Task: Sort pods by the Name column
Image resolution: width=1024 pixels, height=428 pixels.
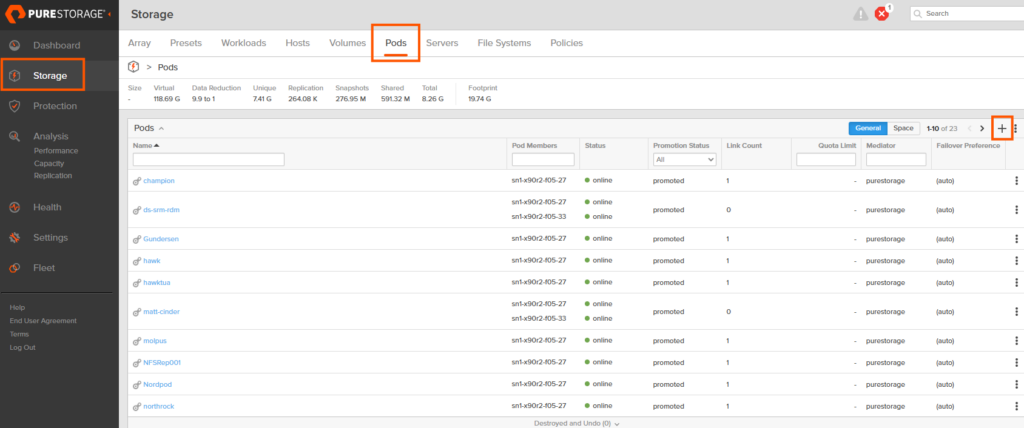Action: pyautogui.click(x=148, y=146)
